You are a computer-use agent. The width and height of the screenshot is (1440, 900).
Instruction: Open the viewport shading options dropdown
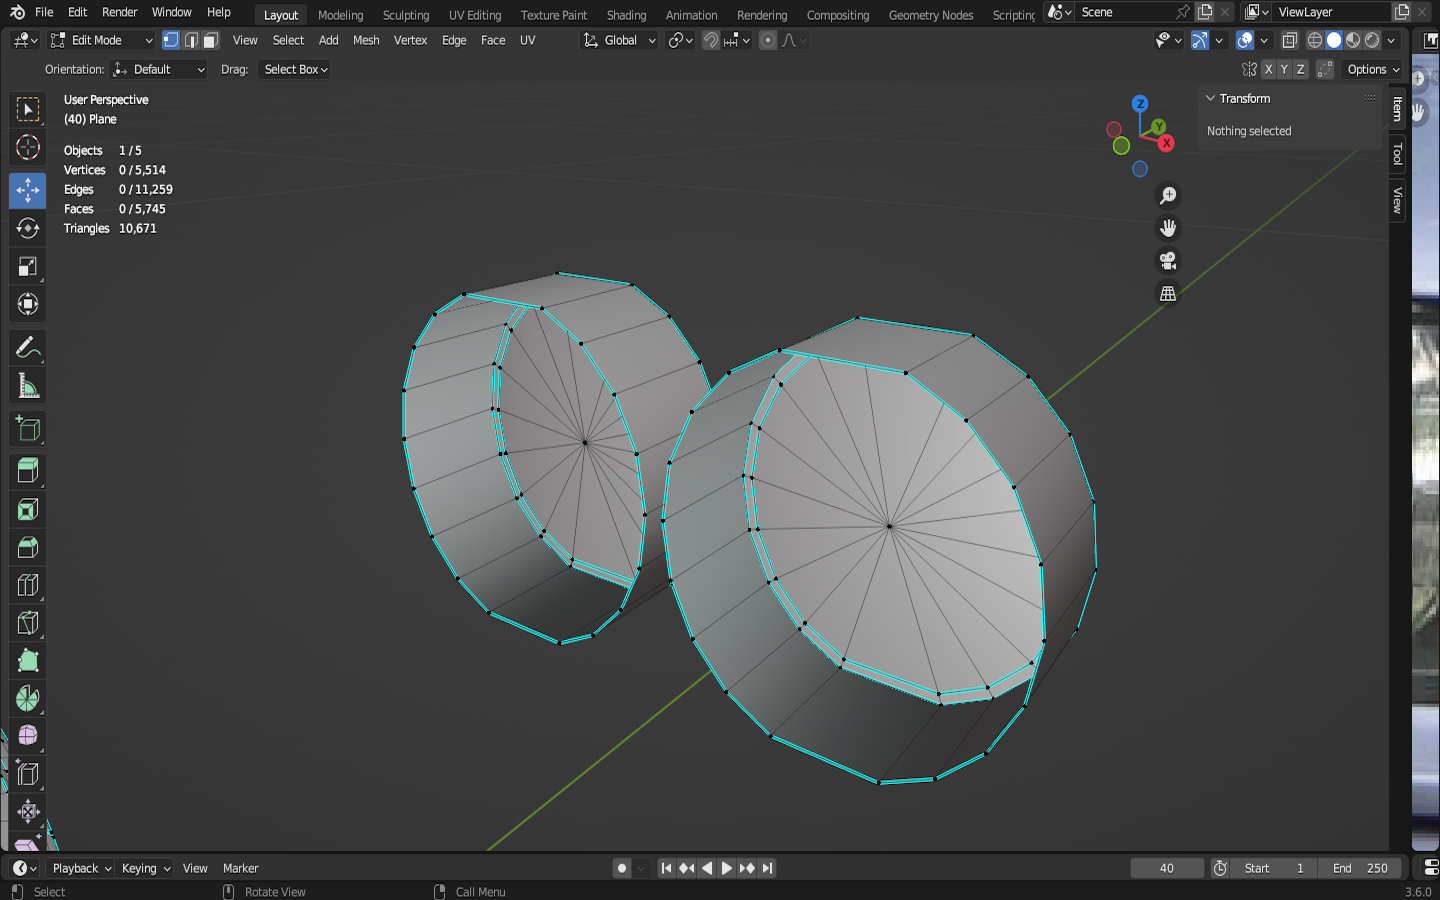click(1391, 40)
